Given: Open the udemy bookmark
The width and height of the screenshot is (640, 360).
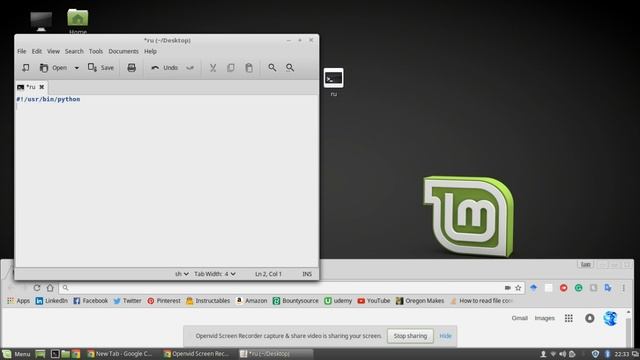Looking at the screenshot, I should (338, 301).
